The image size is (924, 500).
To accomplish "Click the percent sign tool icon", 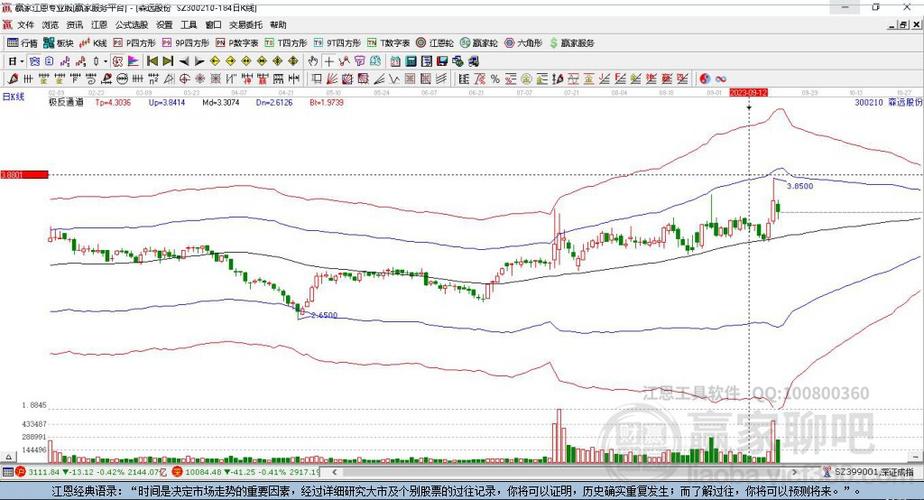I will (494, 79).
